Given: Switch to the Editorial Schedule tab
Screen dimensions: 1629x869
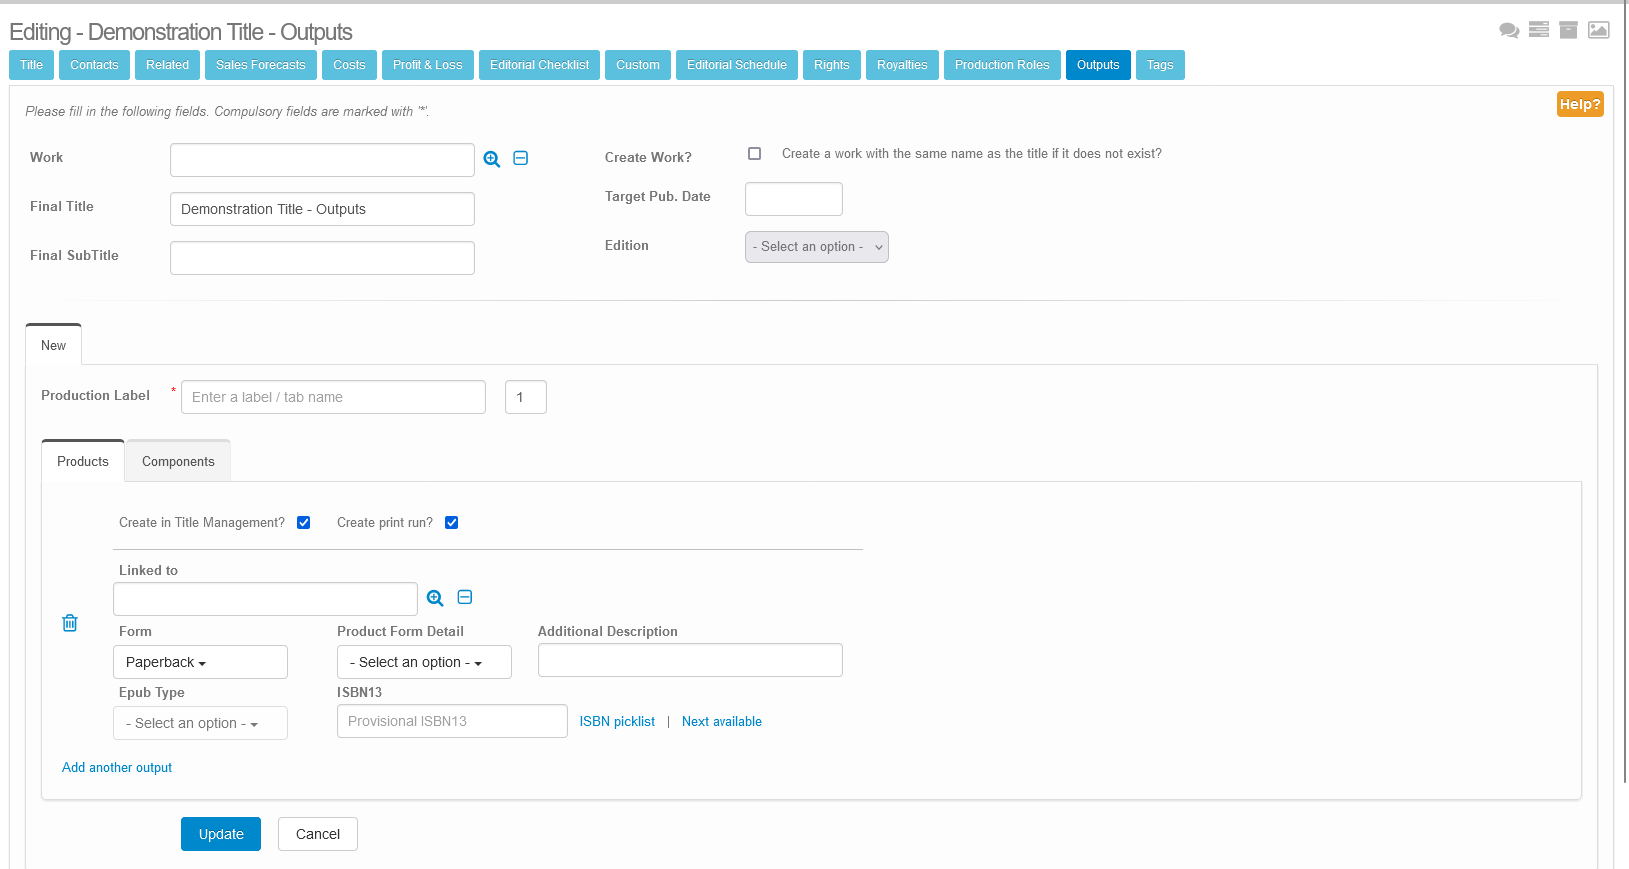Looking at the screenshot, I should click(736, 65).
